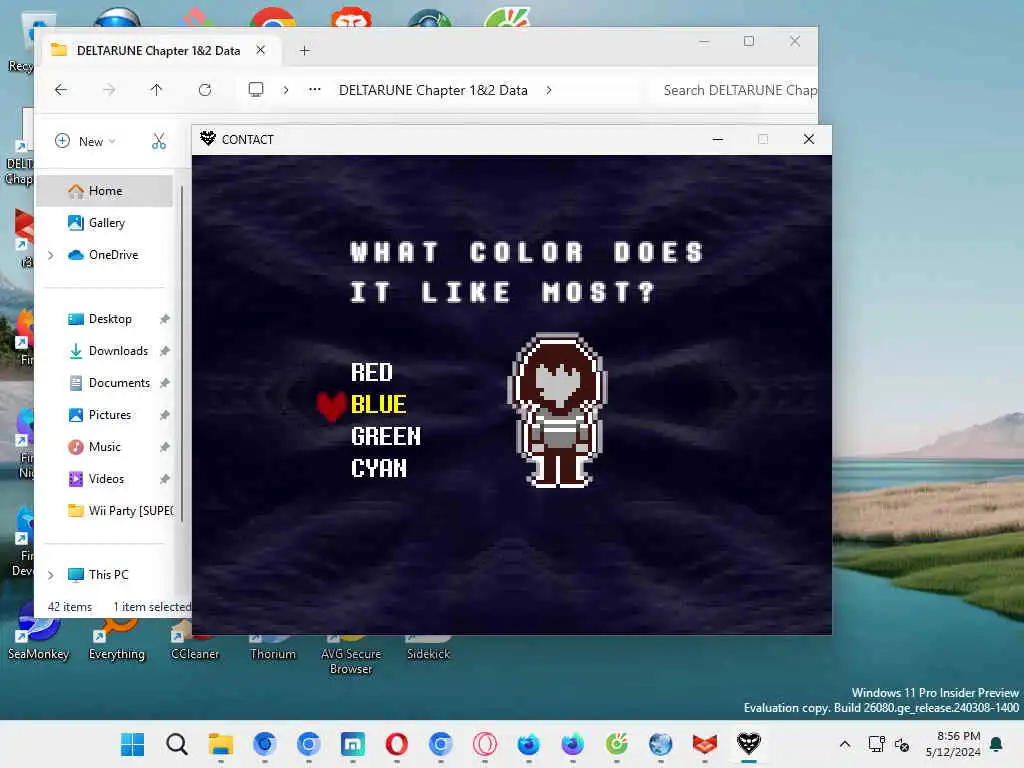
Task: Click the pin icon beside Videos
Action: 165,479
